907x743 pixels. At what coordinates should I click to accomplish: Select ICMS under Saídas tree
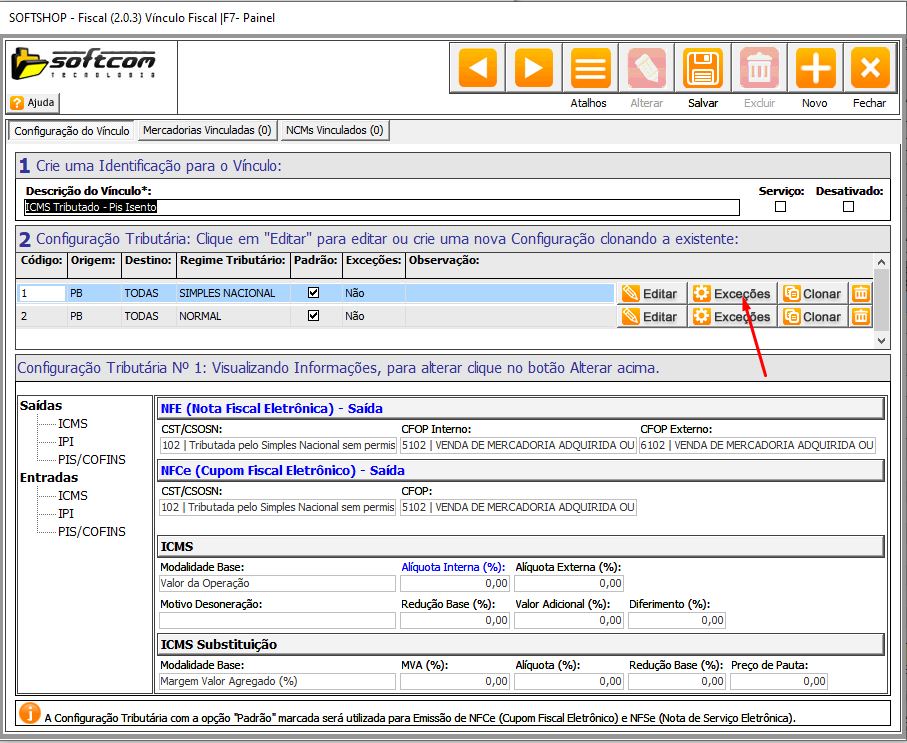72,423
